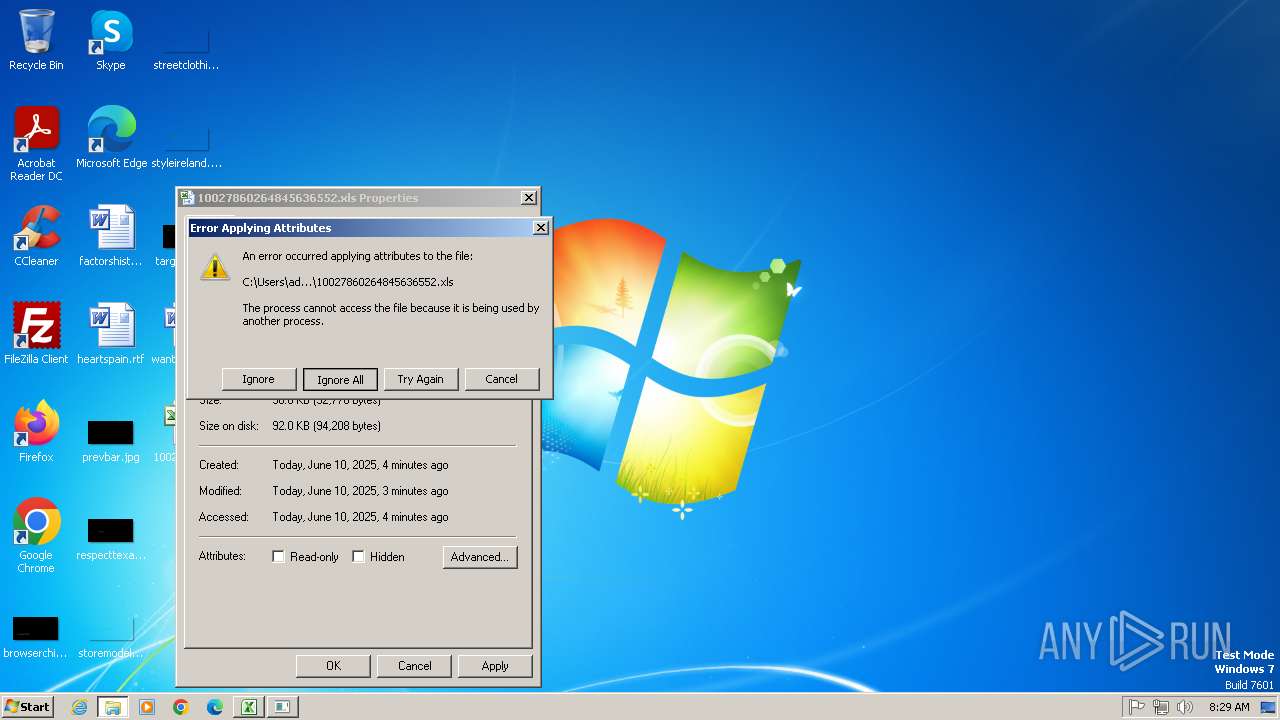The height and width of the screenshot is (720, 1280).
Task: Launch Microsoft Edge from the desktop icon
Action: 111,138
